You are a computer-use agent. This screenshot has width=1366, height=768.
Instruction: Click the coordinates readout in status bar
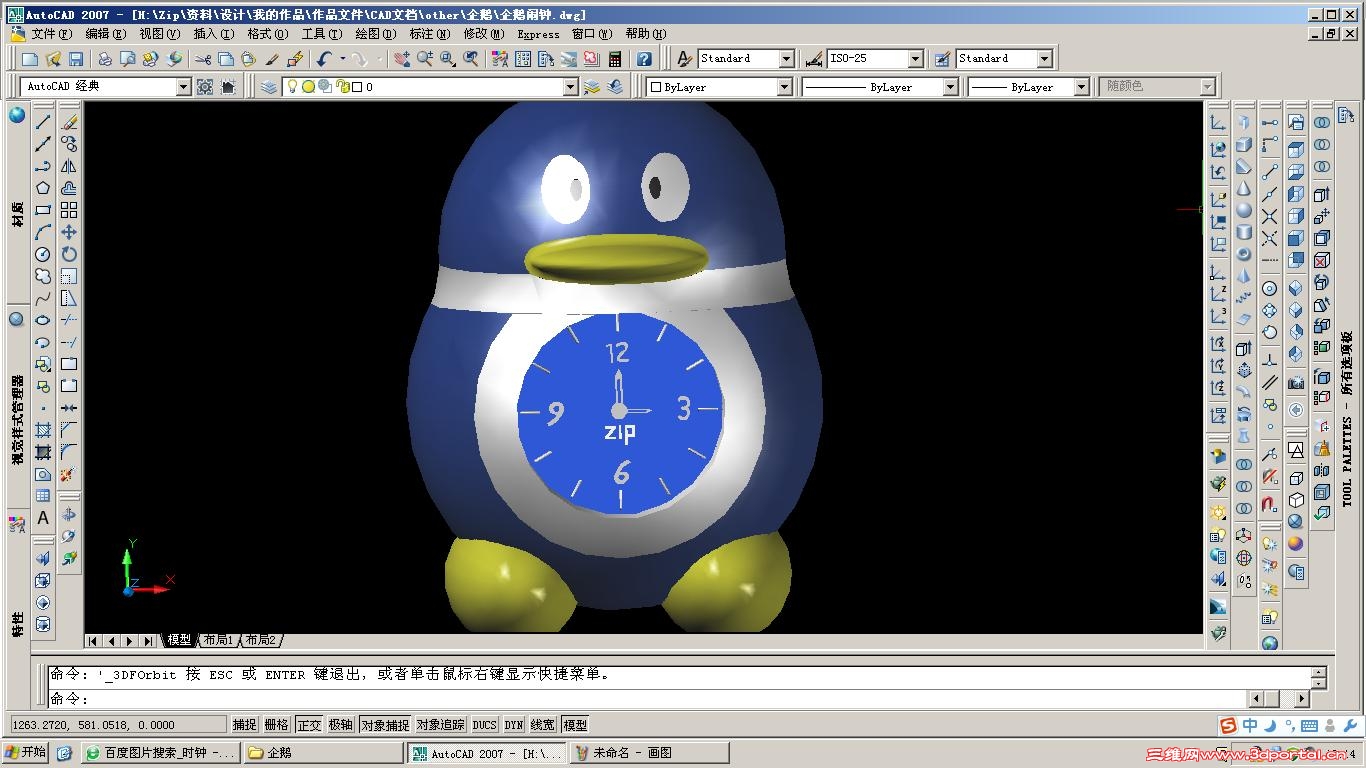pos(118,725)
